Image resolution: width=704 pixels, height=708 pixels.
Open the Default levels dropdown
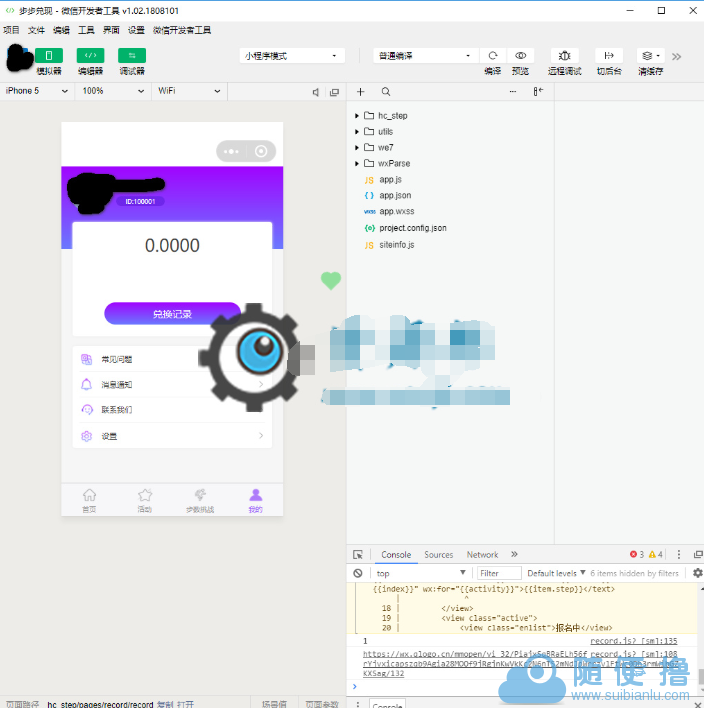(556, 573)
